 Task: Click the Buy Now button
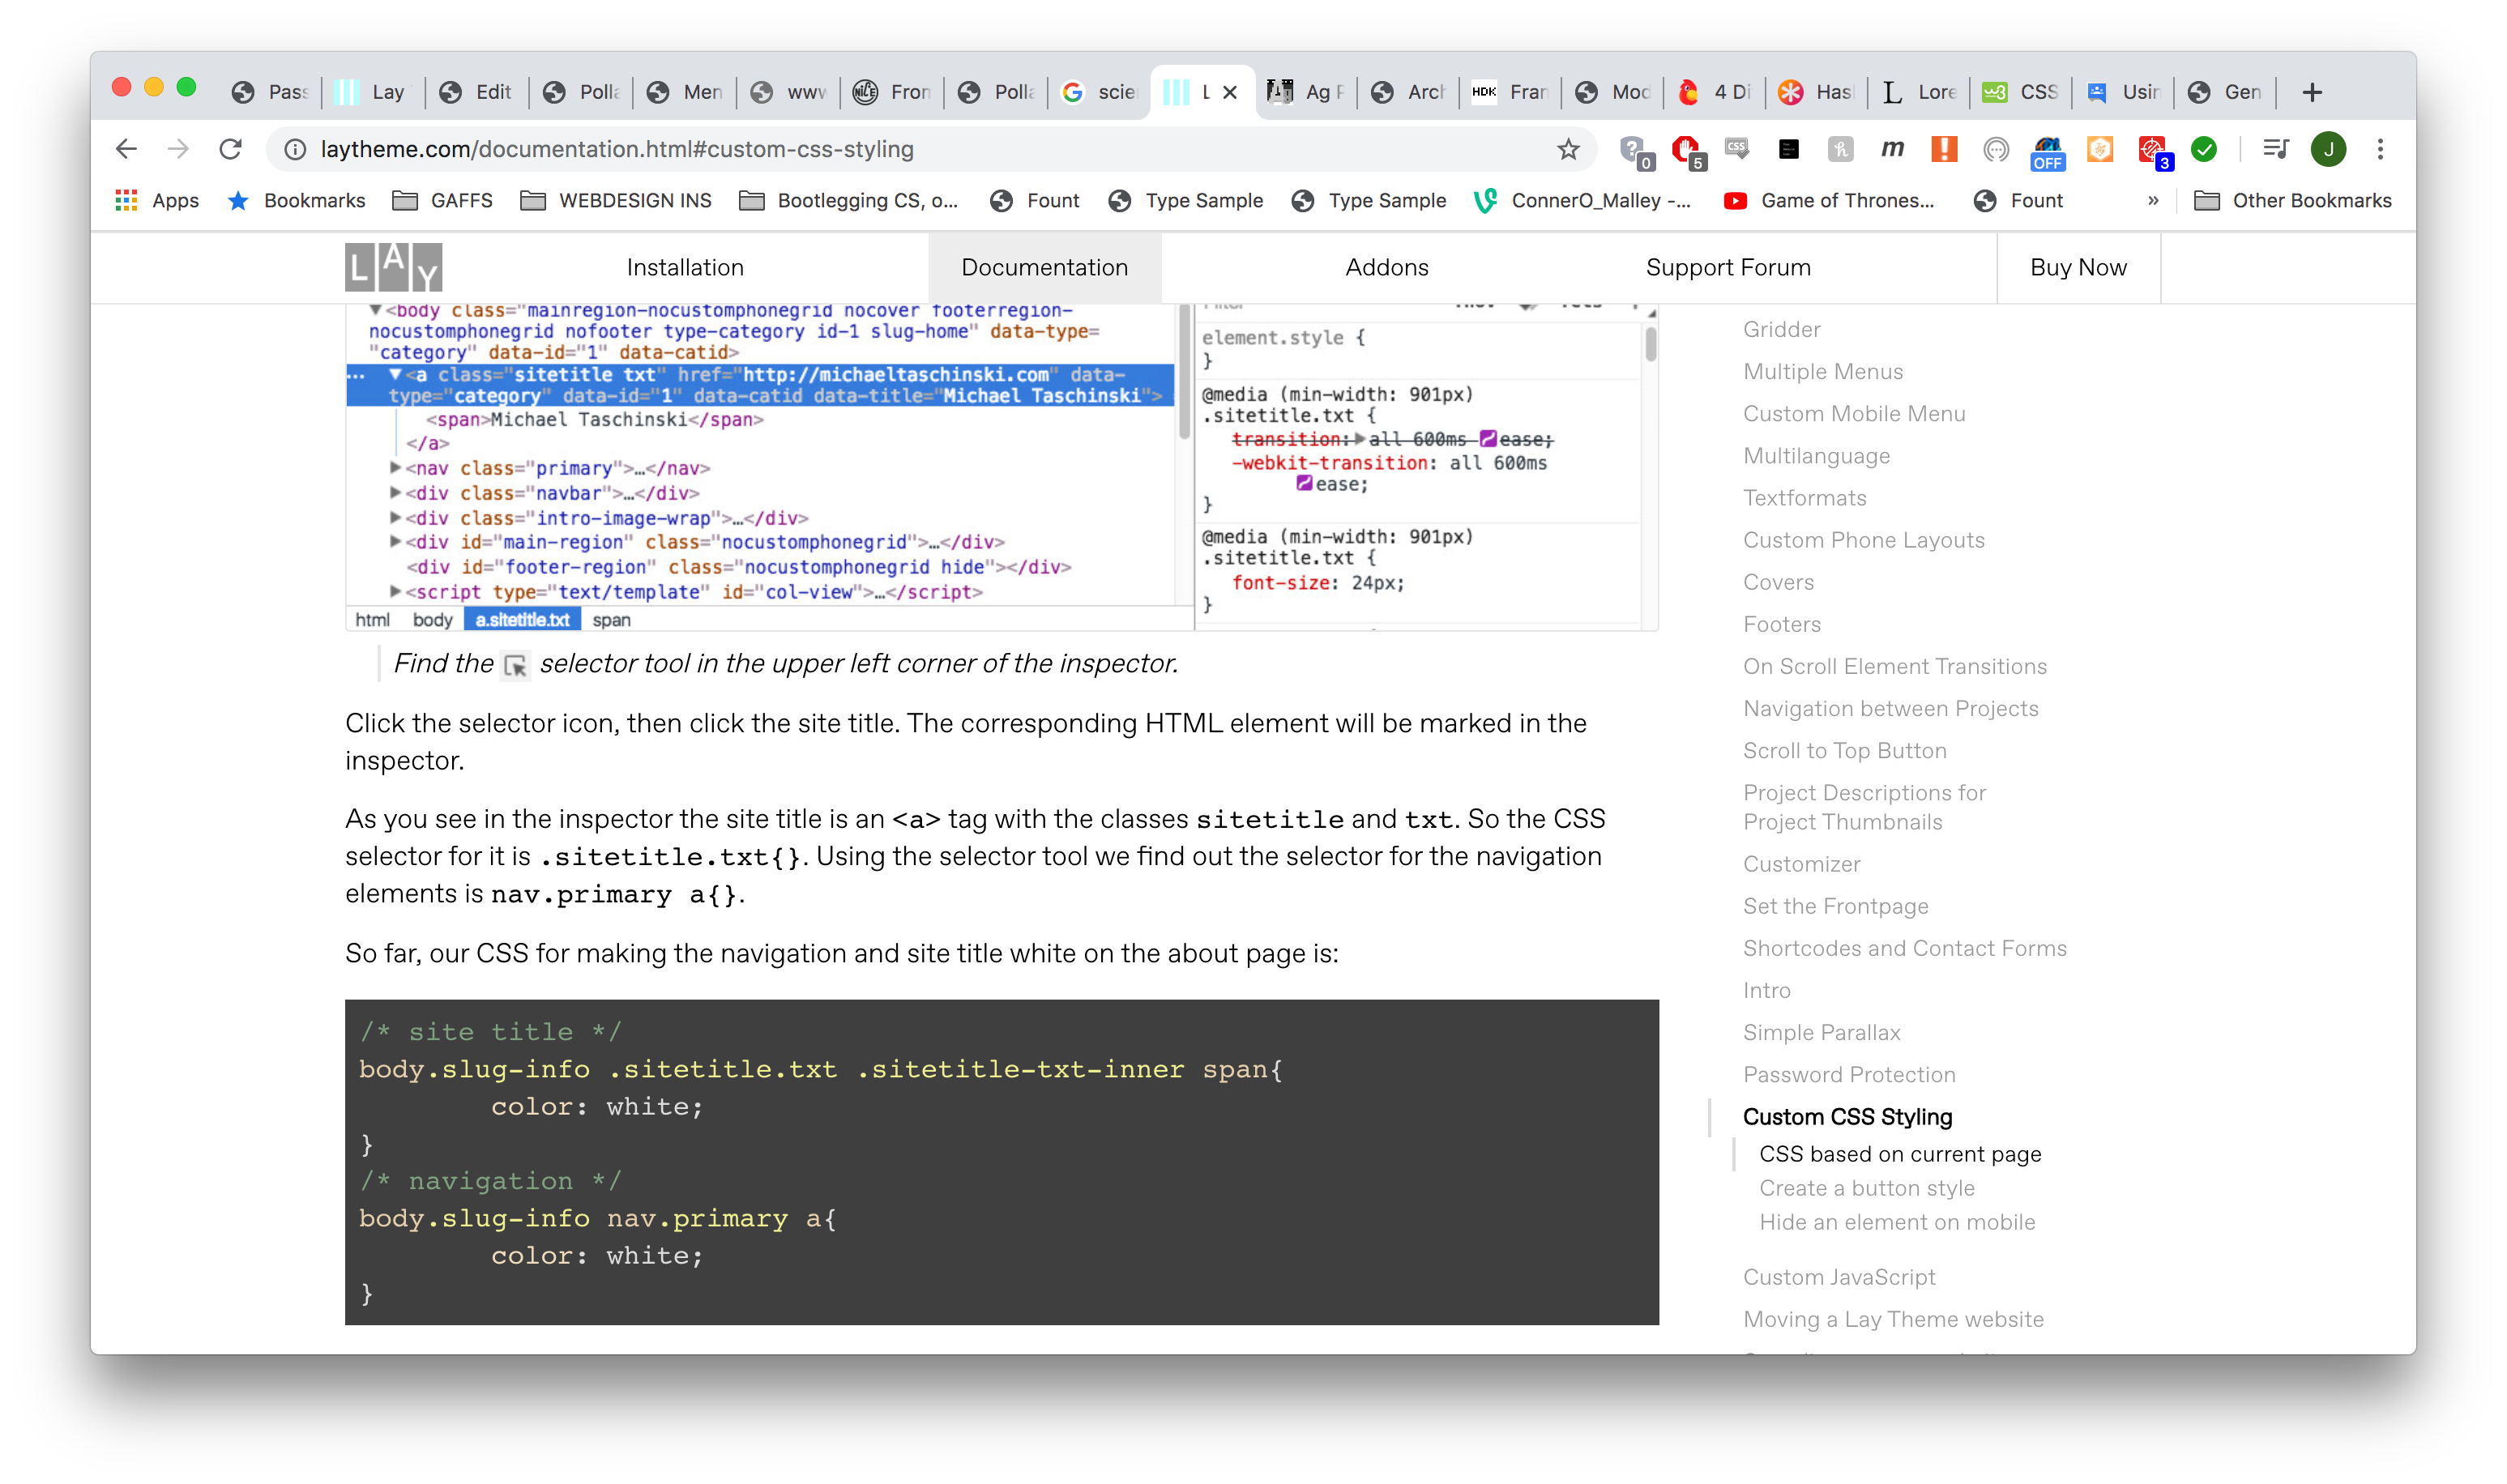(2077, 267)
